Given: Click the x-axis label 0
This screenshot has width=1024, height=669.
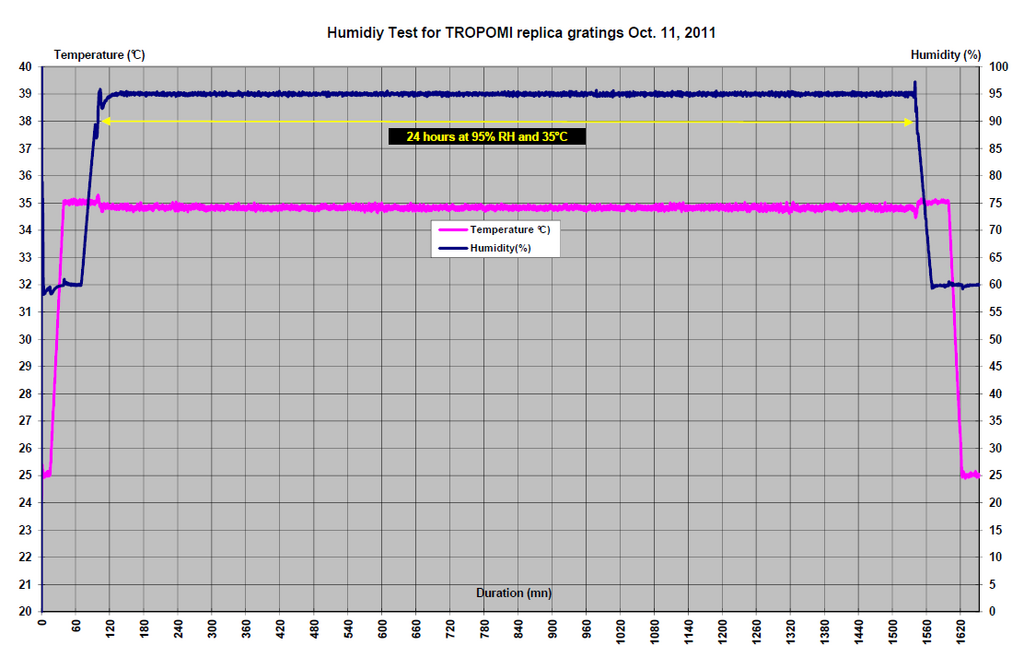Looking at the screenshot, I should point(42,623).
